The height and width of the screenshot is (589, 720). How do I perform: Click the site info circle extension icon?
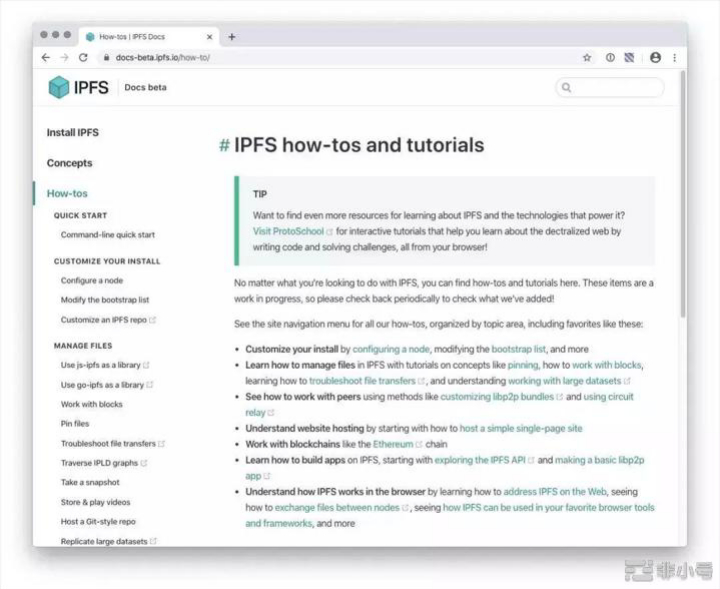(610, 57)
